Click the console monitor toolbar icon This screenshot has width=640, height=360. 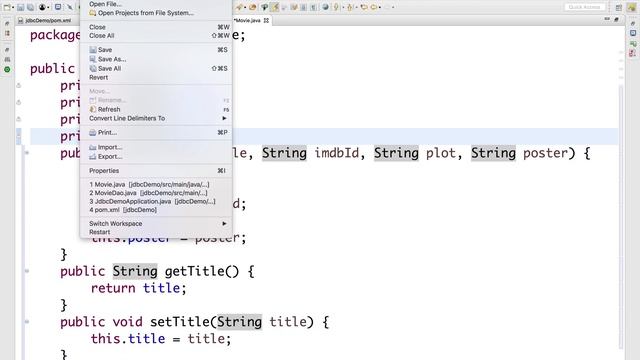[58, 7]
